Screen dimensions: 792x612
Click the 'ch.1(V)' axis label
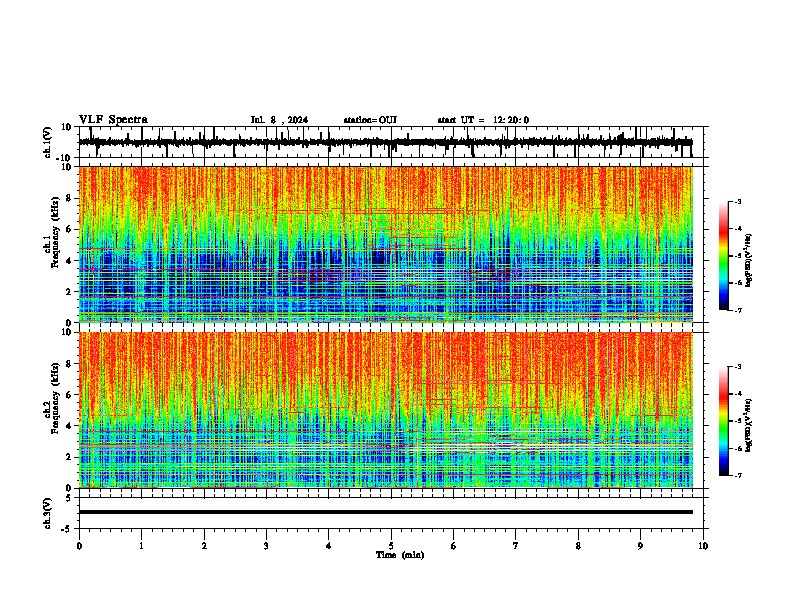pyautogui.click(x=48, y=142)
